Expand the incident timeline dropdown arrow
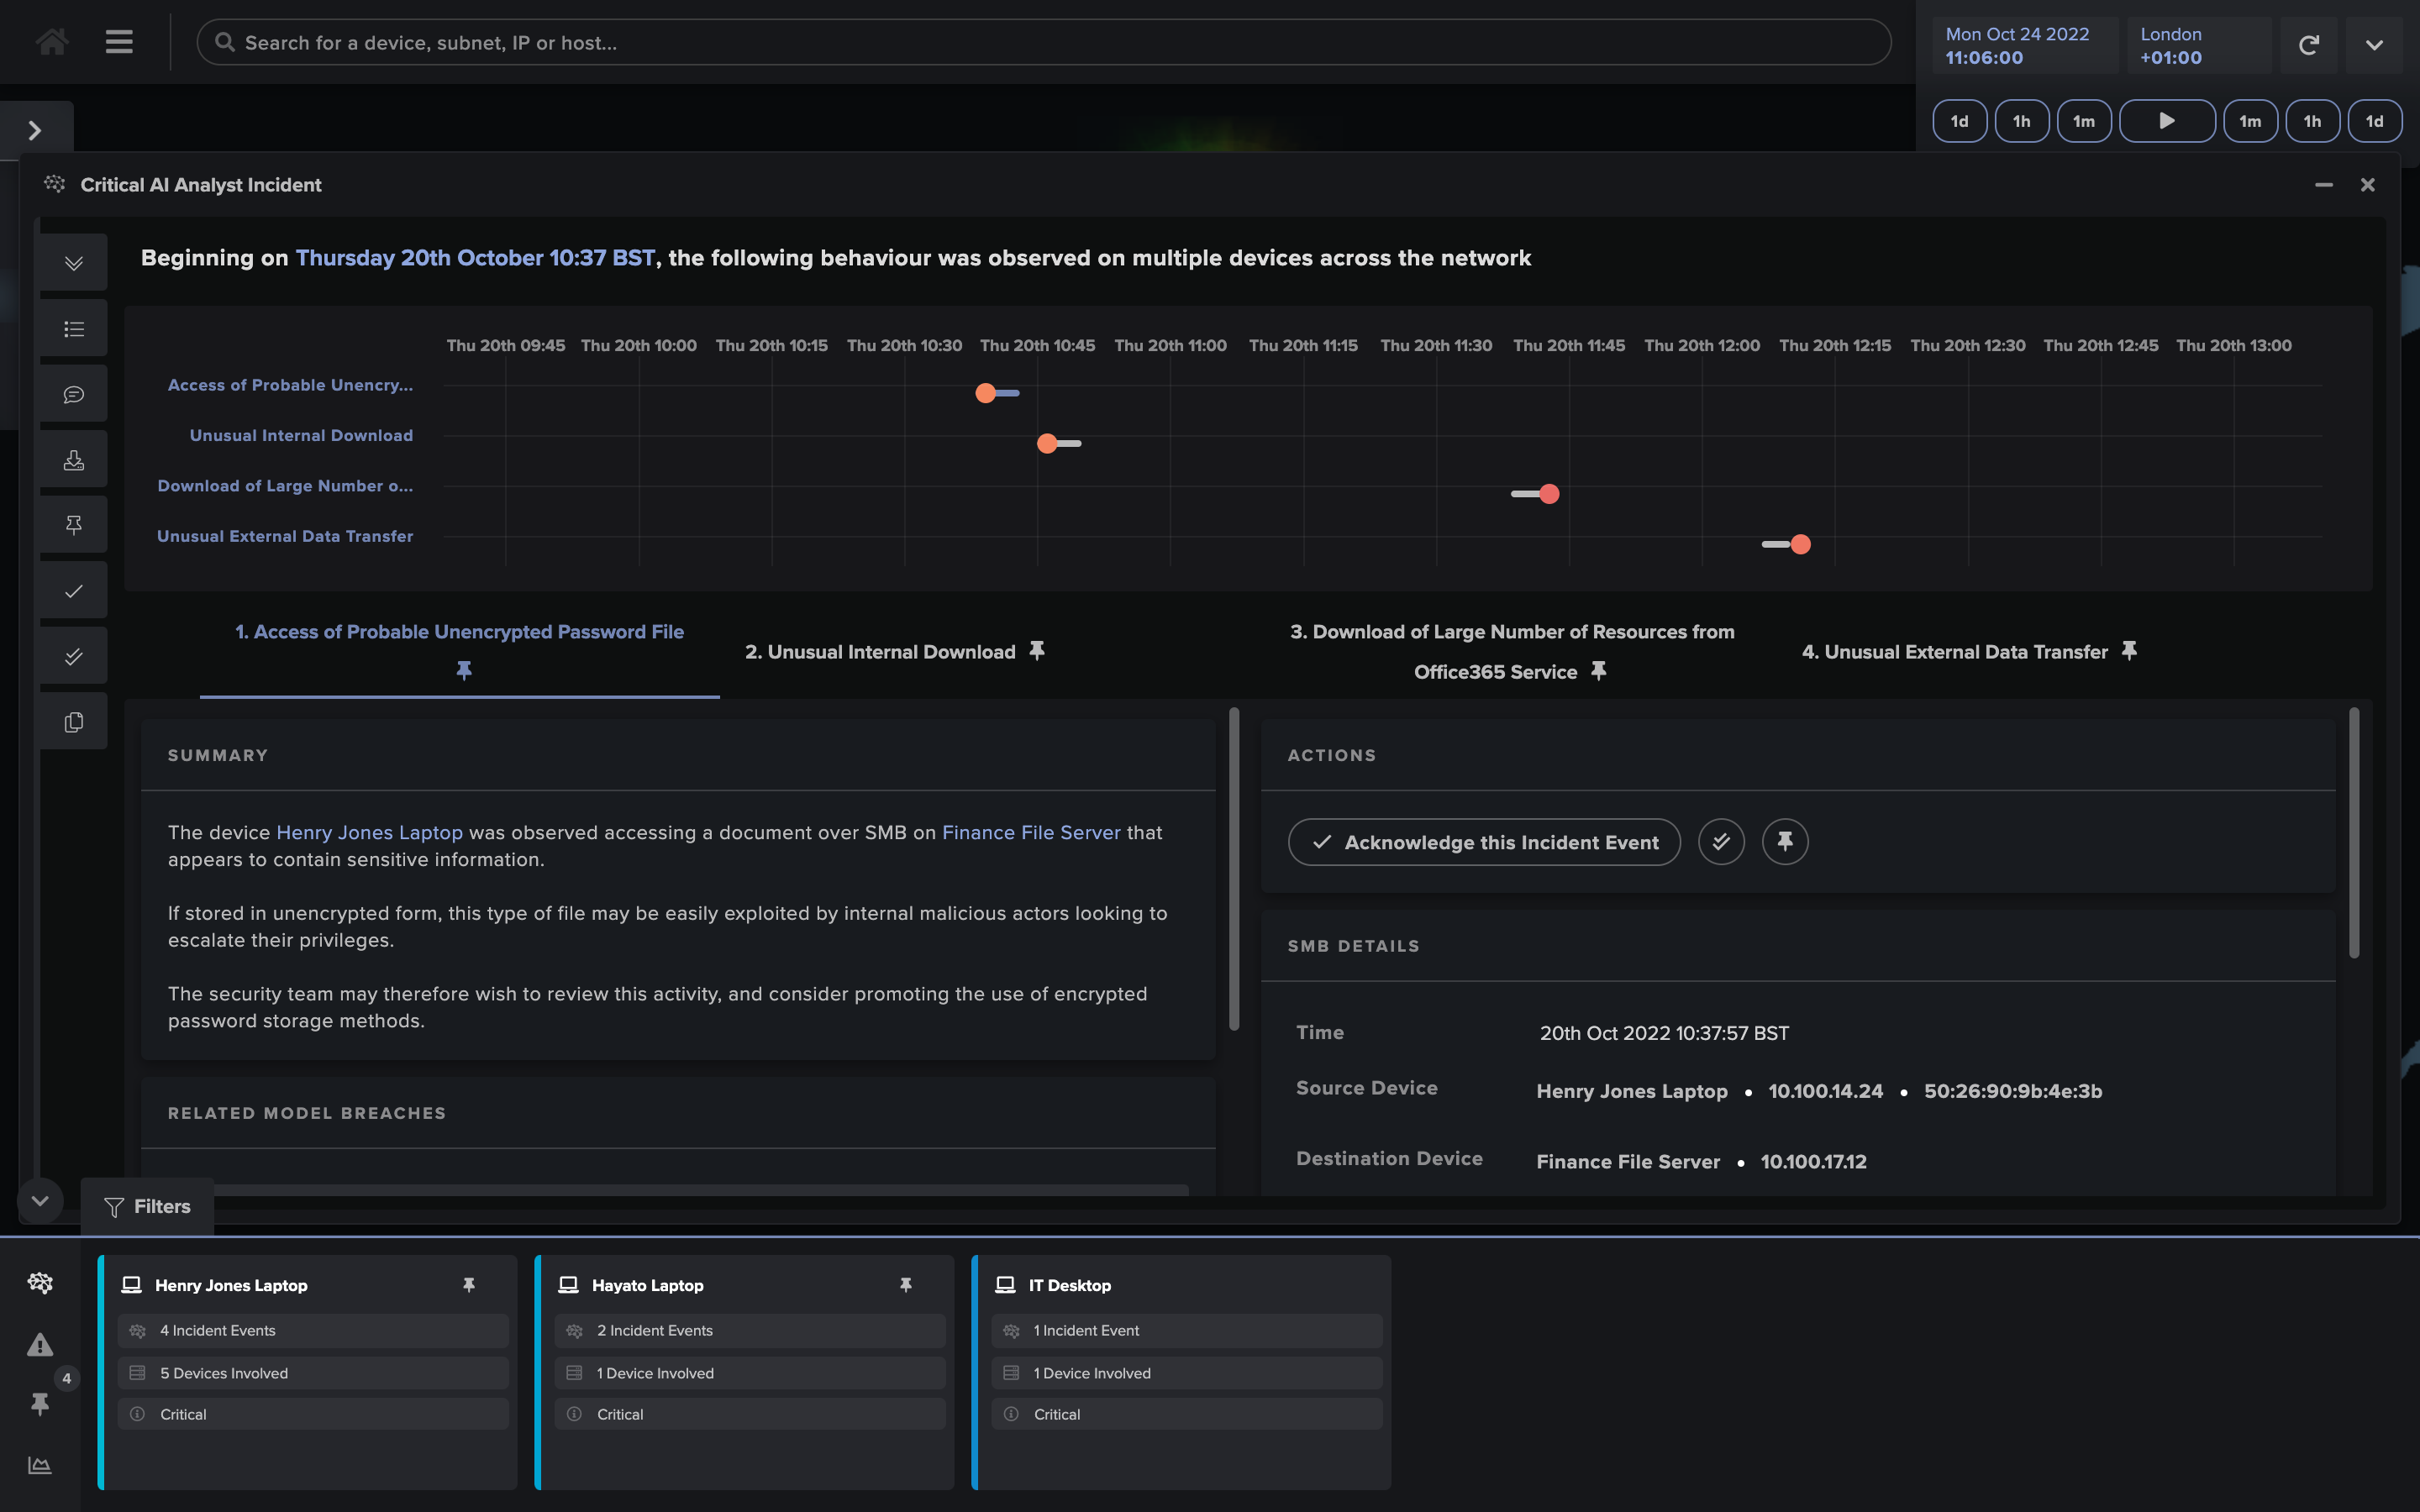 click(71, 263)
